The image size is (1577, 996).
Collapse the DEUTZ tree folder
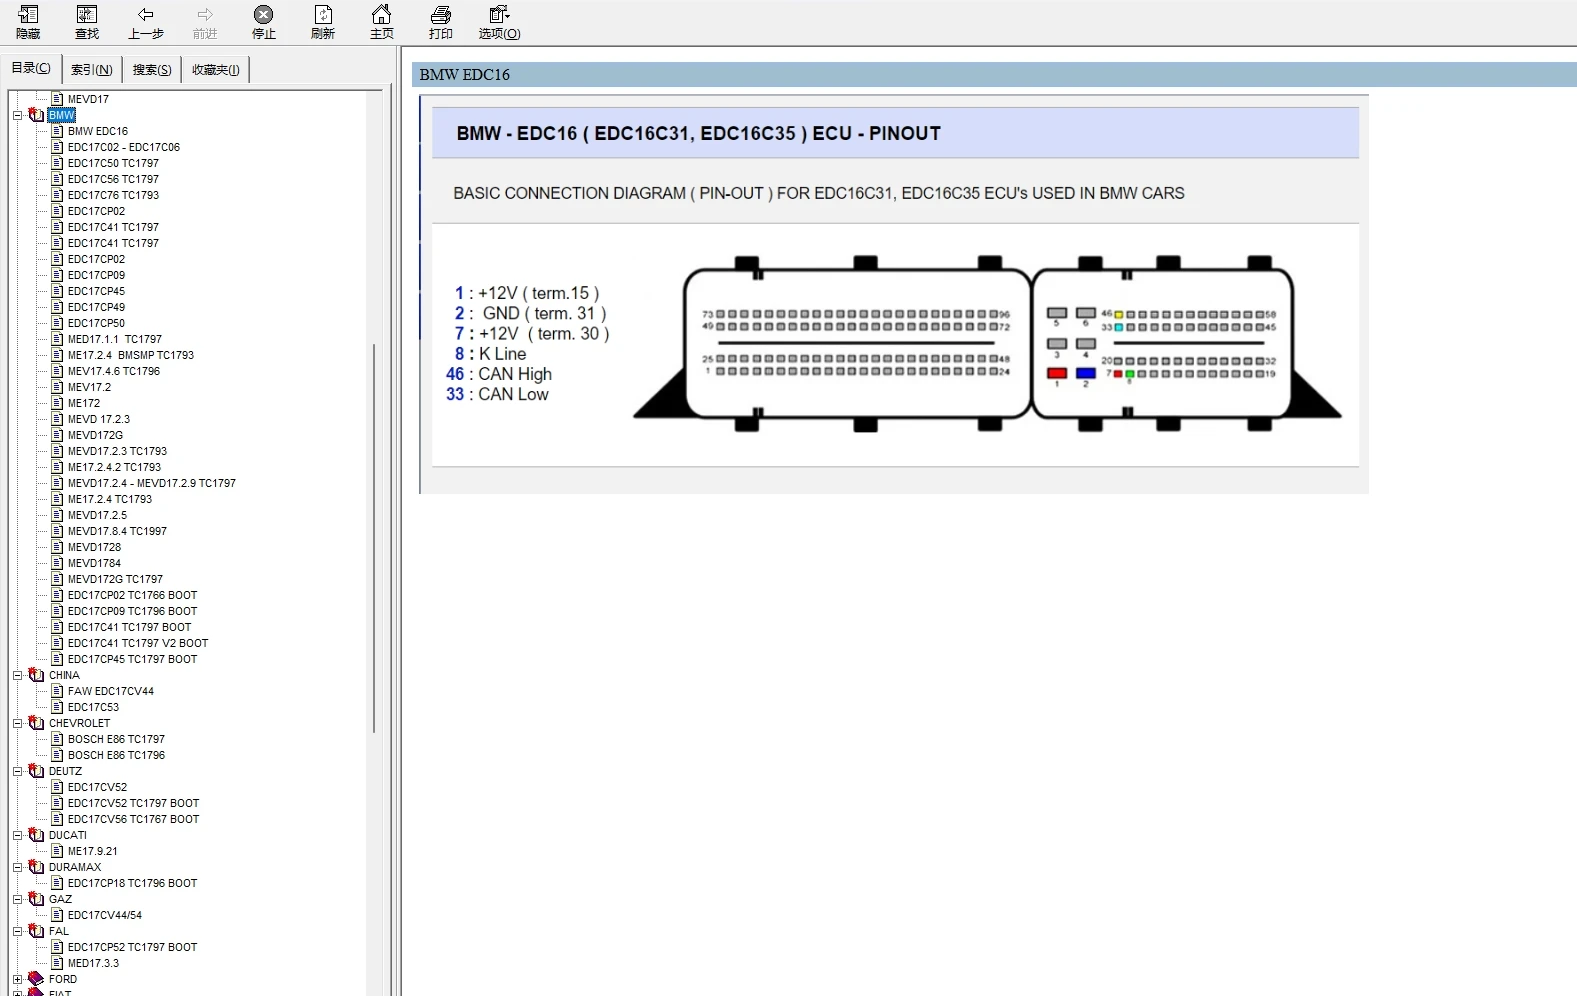(x=17, y=771)
